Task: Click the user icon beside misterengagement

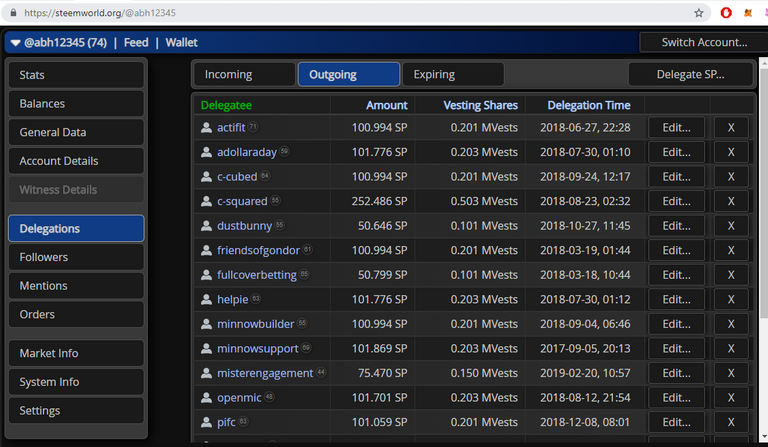Action: (x=206, y=373)
